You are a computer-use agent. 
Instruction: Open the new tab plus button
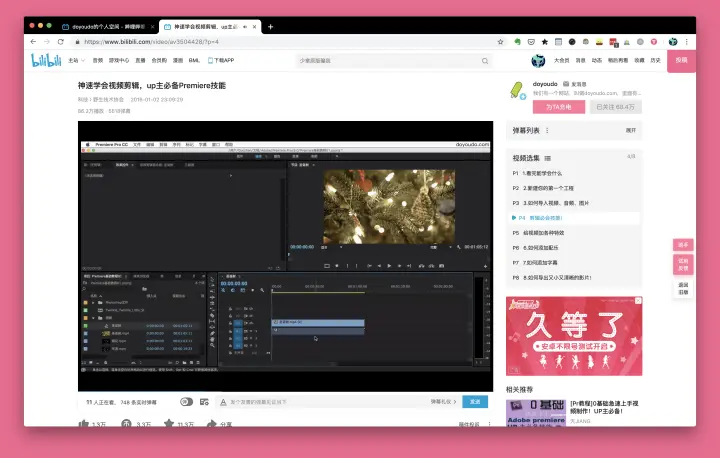[270, 27]
